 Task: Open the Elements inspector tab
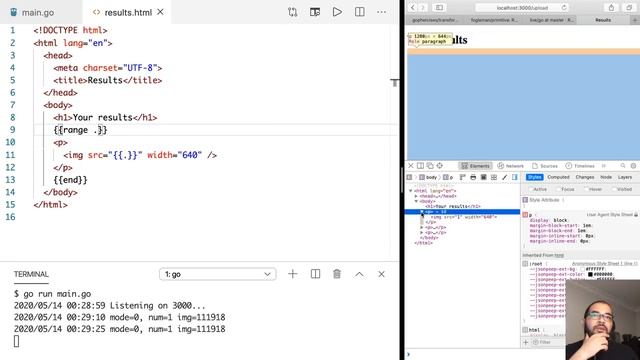coord(475,166)
